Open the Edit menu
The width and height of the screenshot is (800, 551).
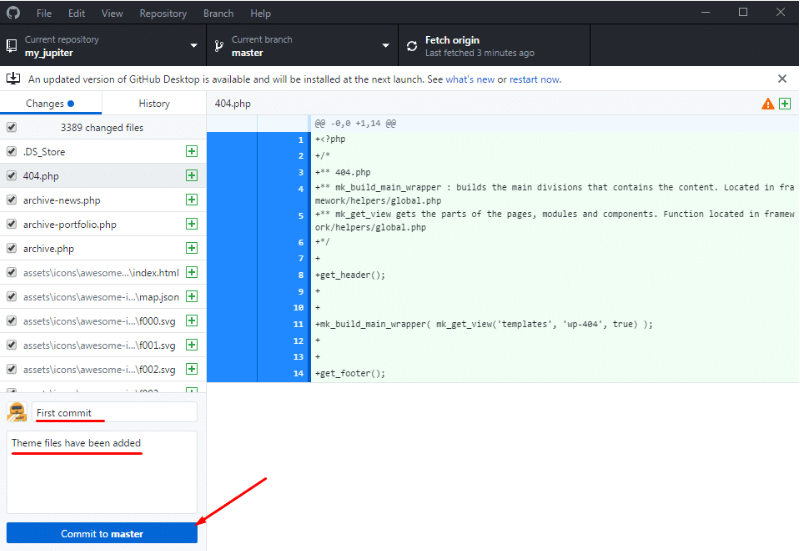(77, 13)
